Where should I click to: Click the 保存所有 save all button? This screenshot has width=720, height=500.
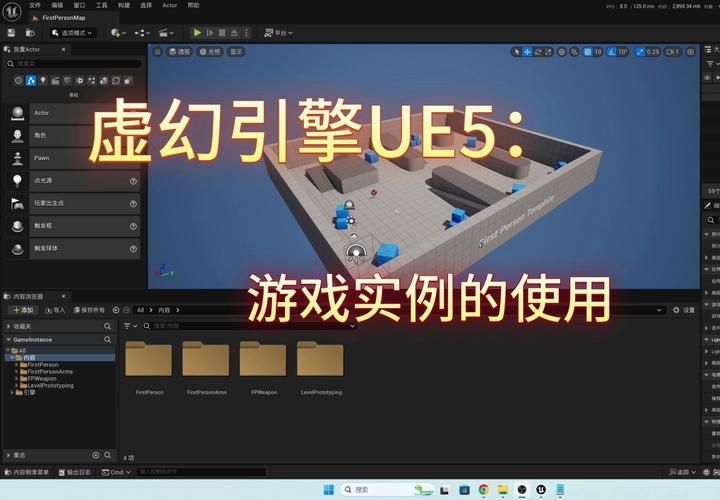coord(90,310)
